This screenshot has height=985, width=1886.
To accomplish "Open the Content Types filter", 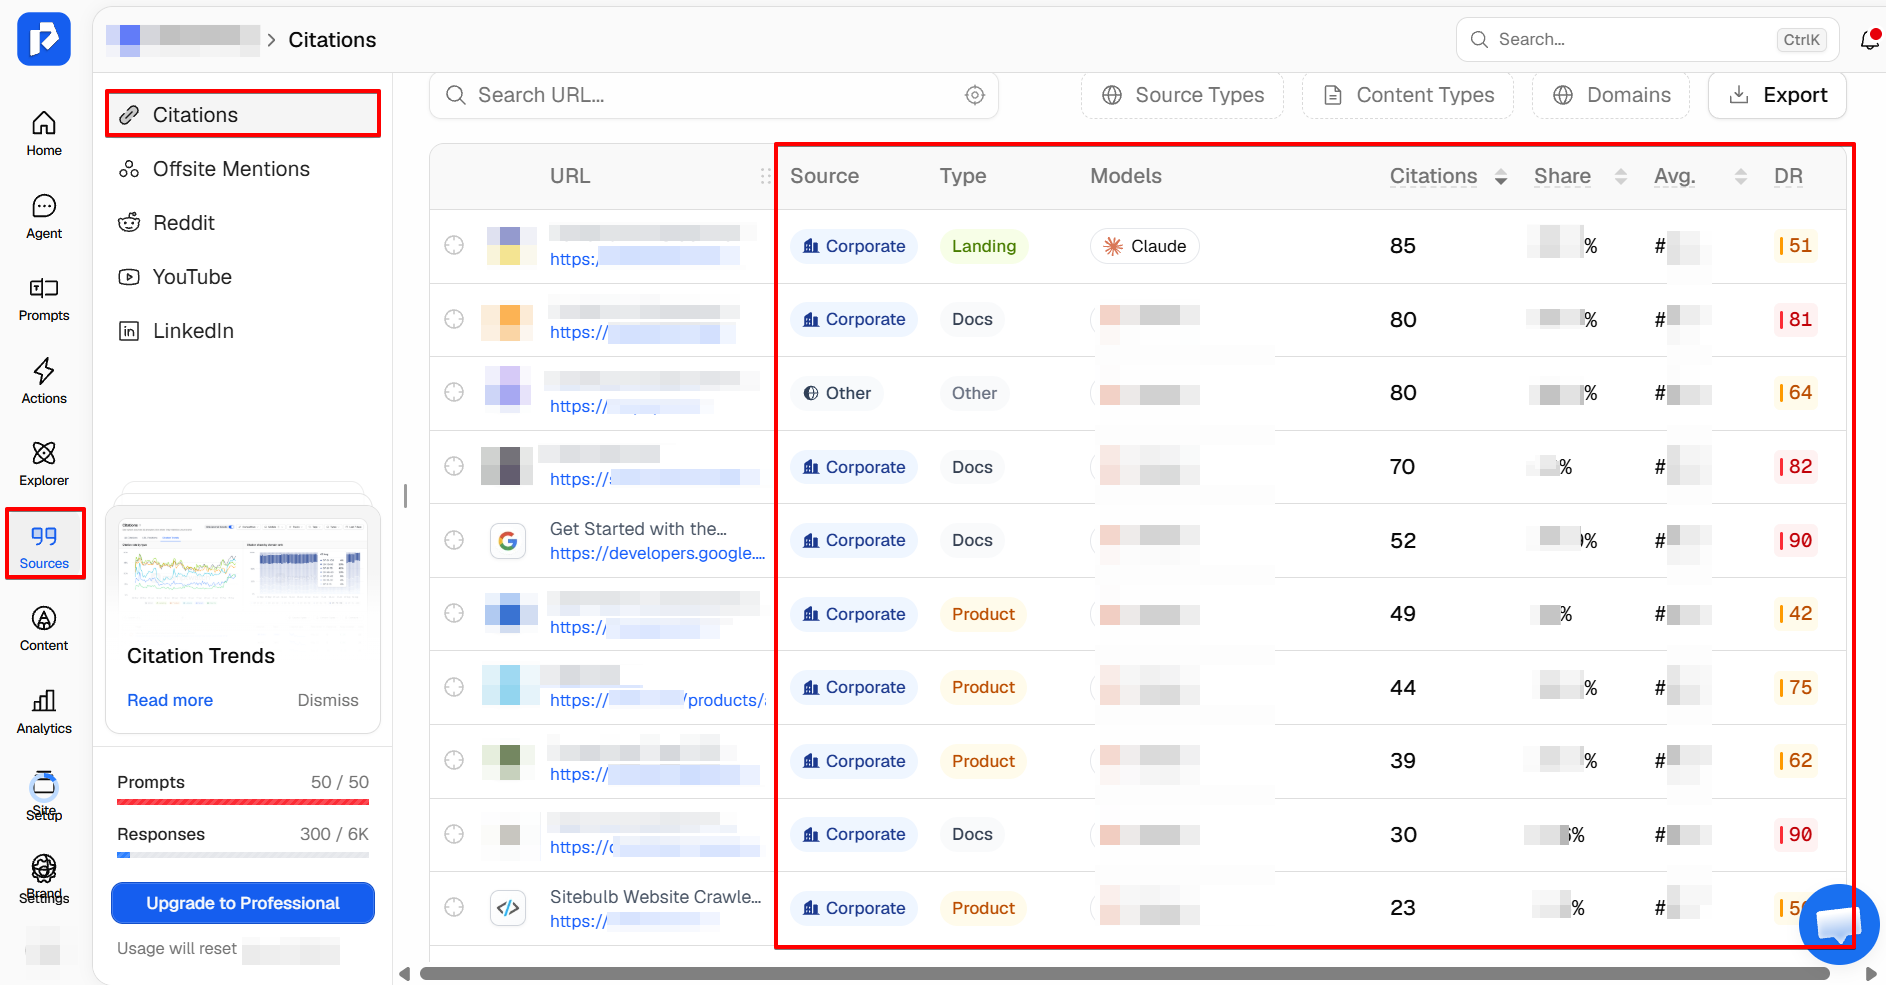I will pyautogui.click(x=1408, y=95).
